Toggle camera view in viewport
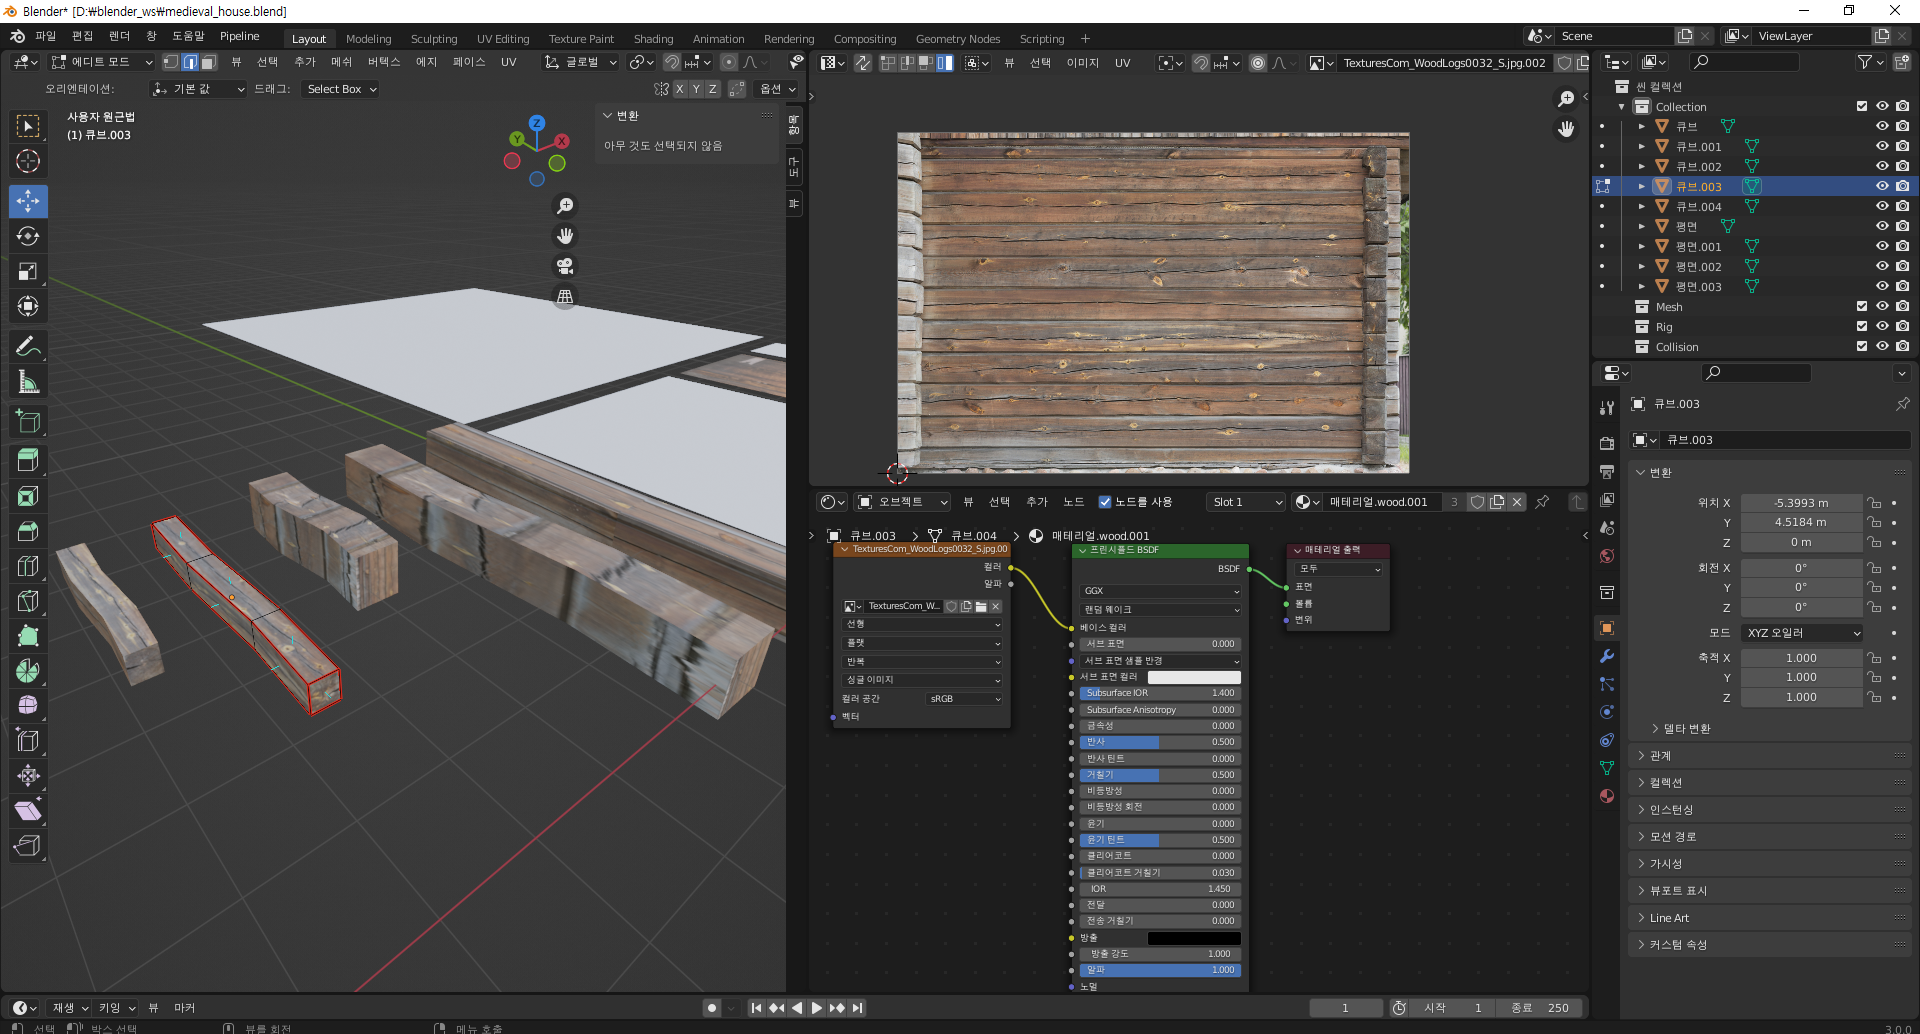 (x=565, y=266)
